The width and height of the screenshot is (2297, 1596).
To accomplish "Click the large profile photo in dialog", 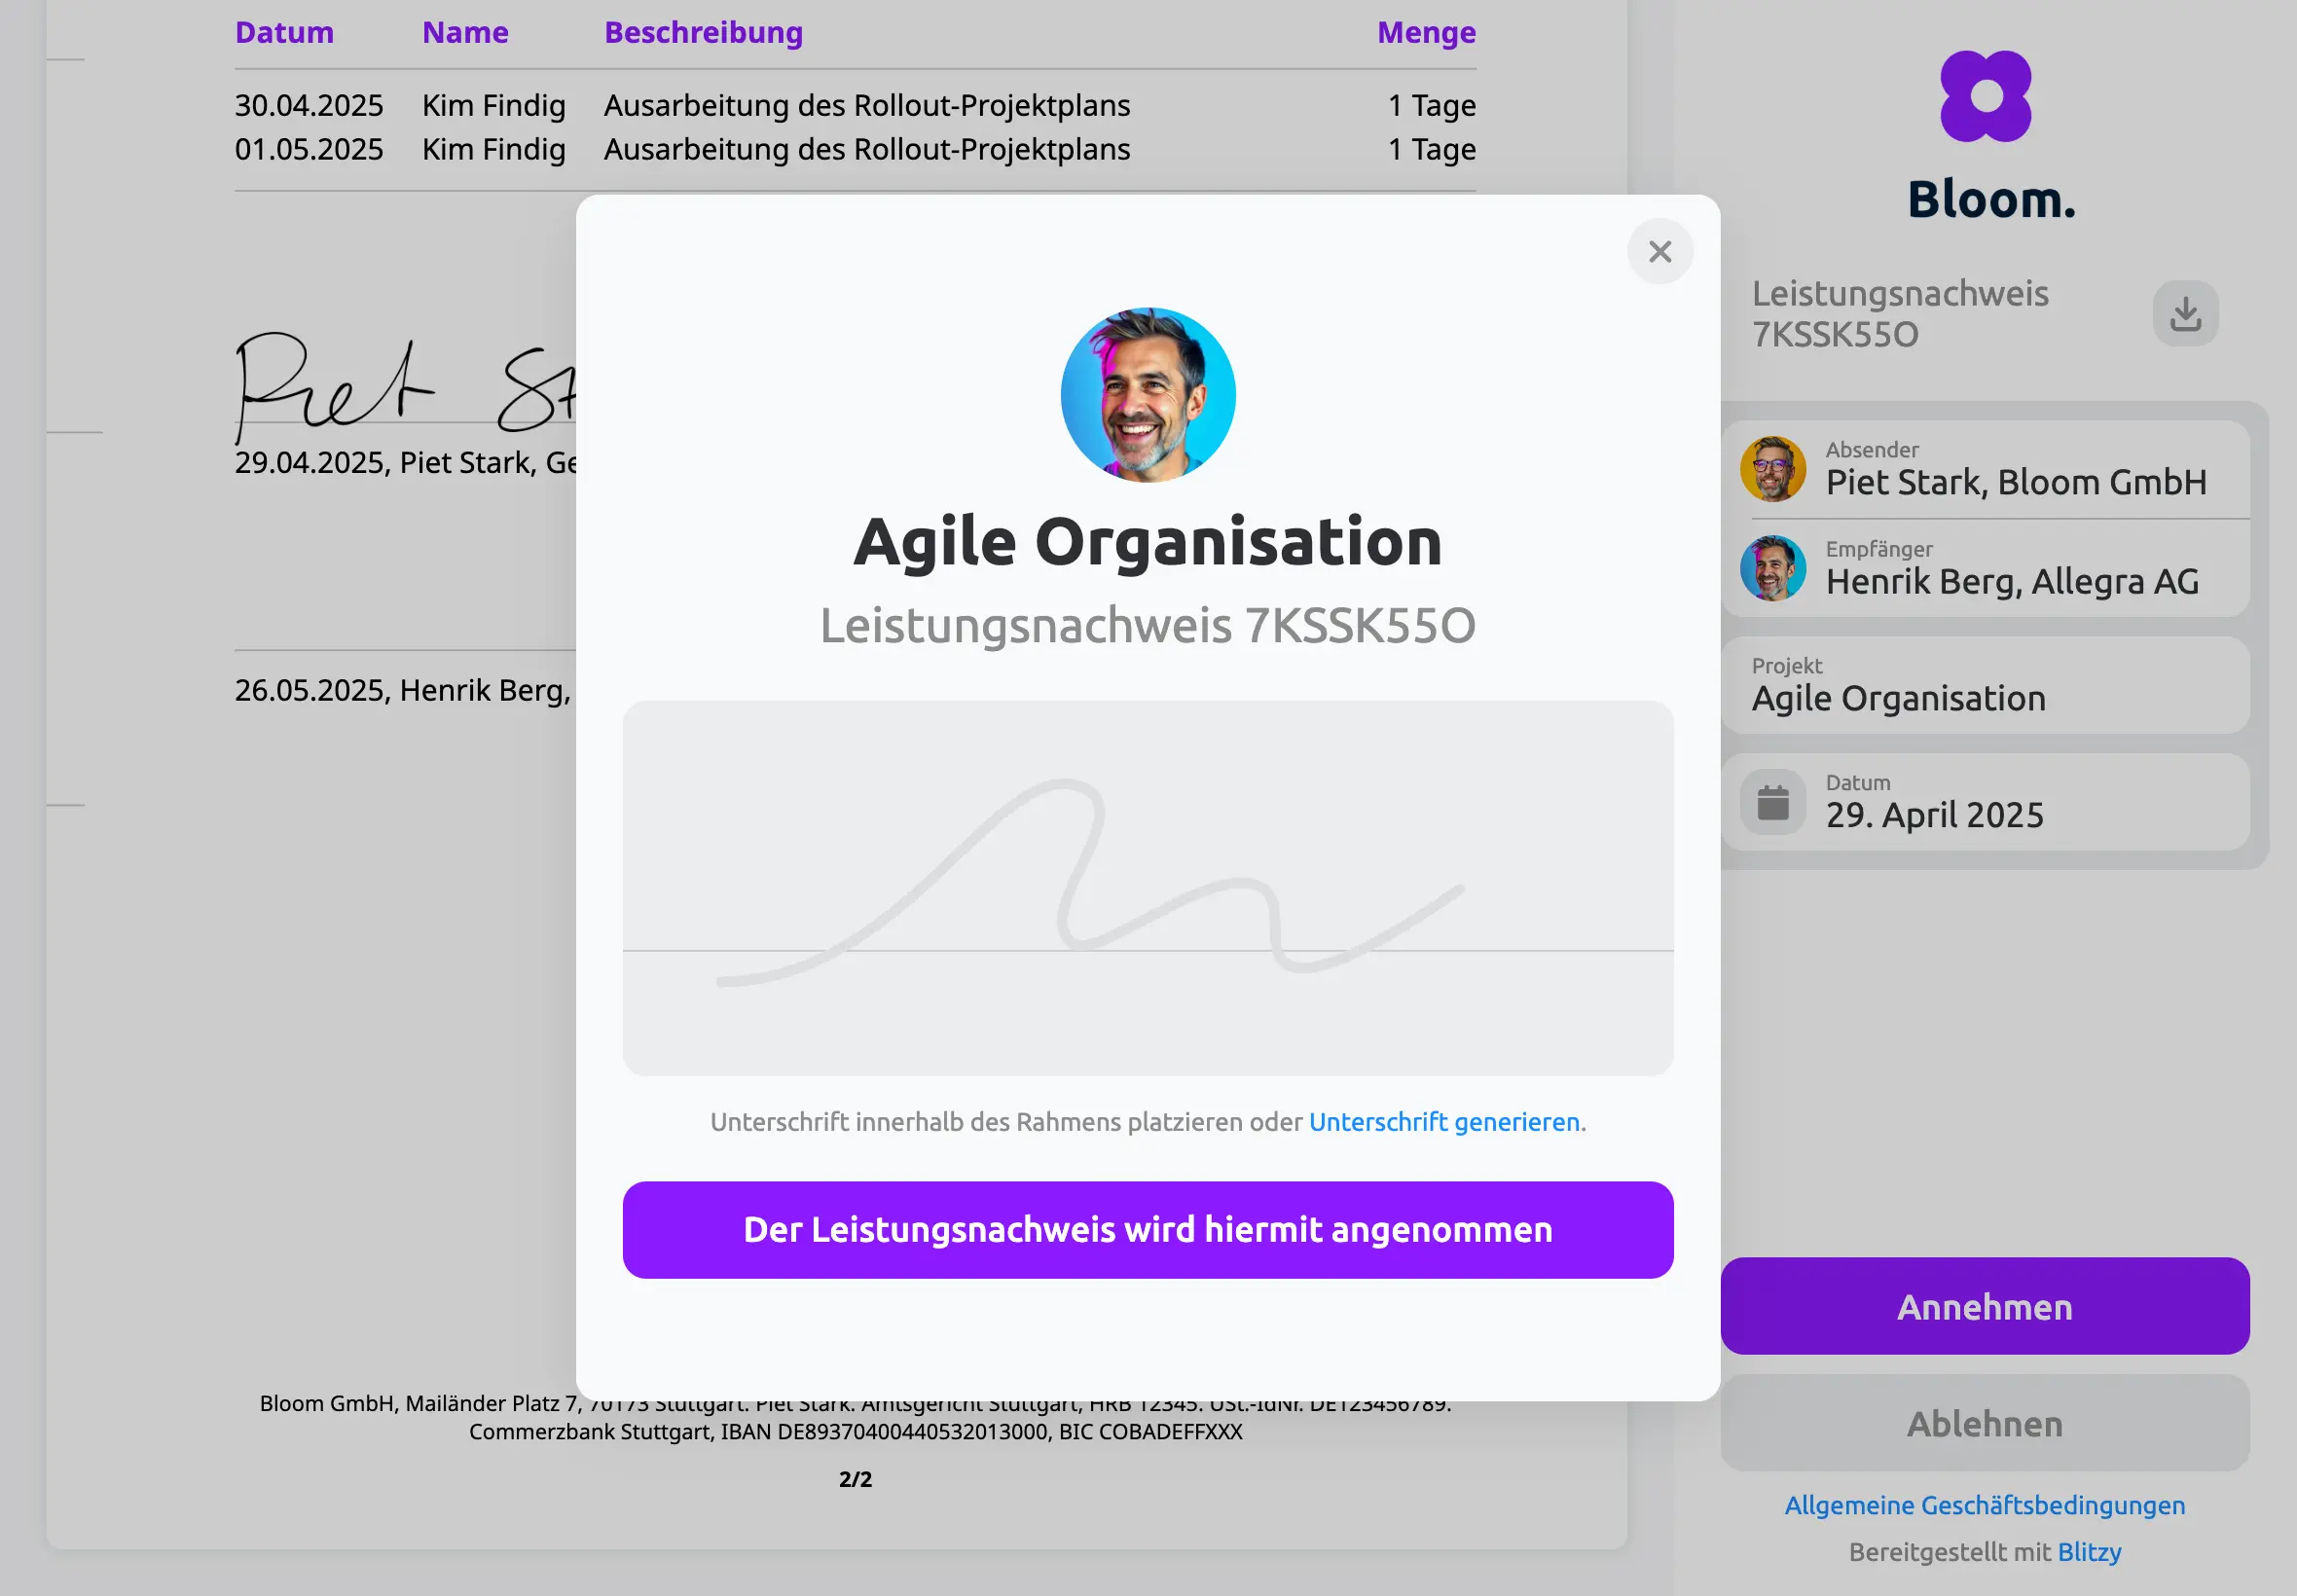I will click(x=1148, y=395).
